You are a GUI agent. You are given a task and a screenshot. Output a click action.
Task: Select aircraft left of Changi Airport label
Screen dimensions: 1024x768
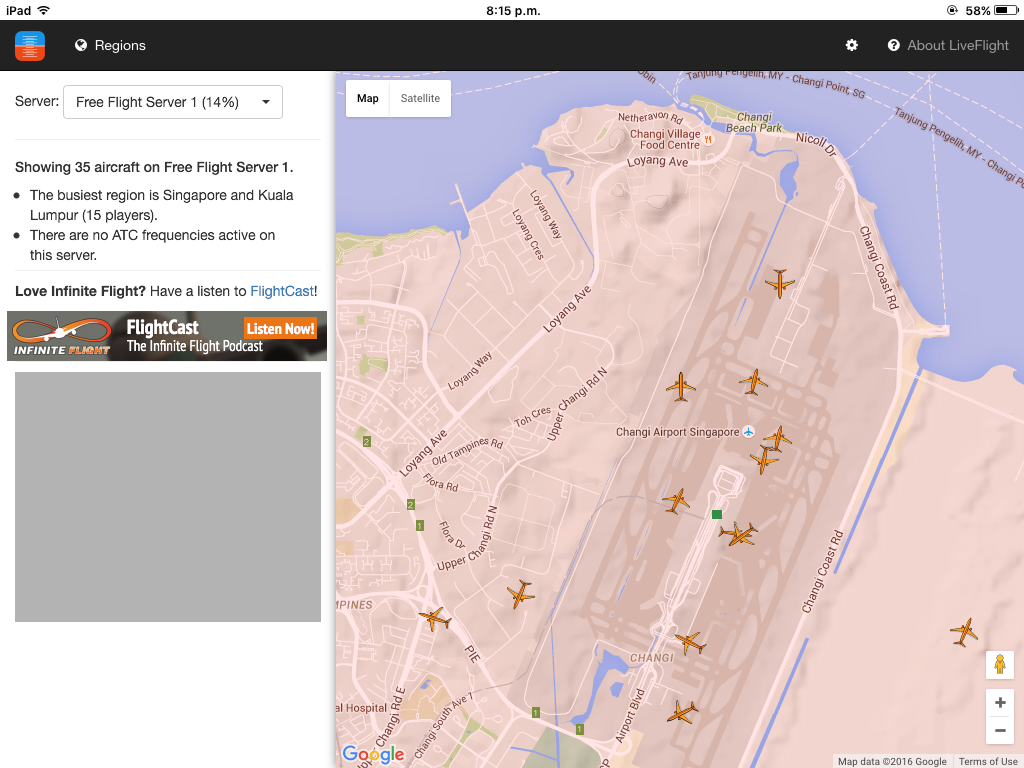click(x=680, y=387)
